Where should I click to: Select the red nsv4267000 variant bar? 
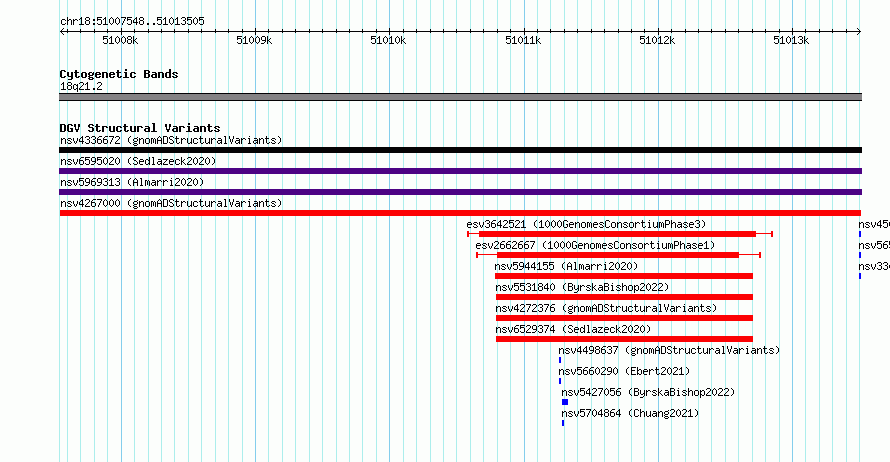coord(460,213)
